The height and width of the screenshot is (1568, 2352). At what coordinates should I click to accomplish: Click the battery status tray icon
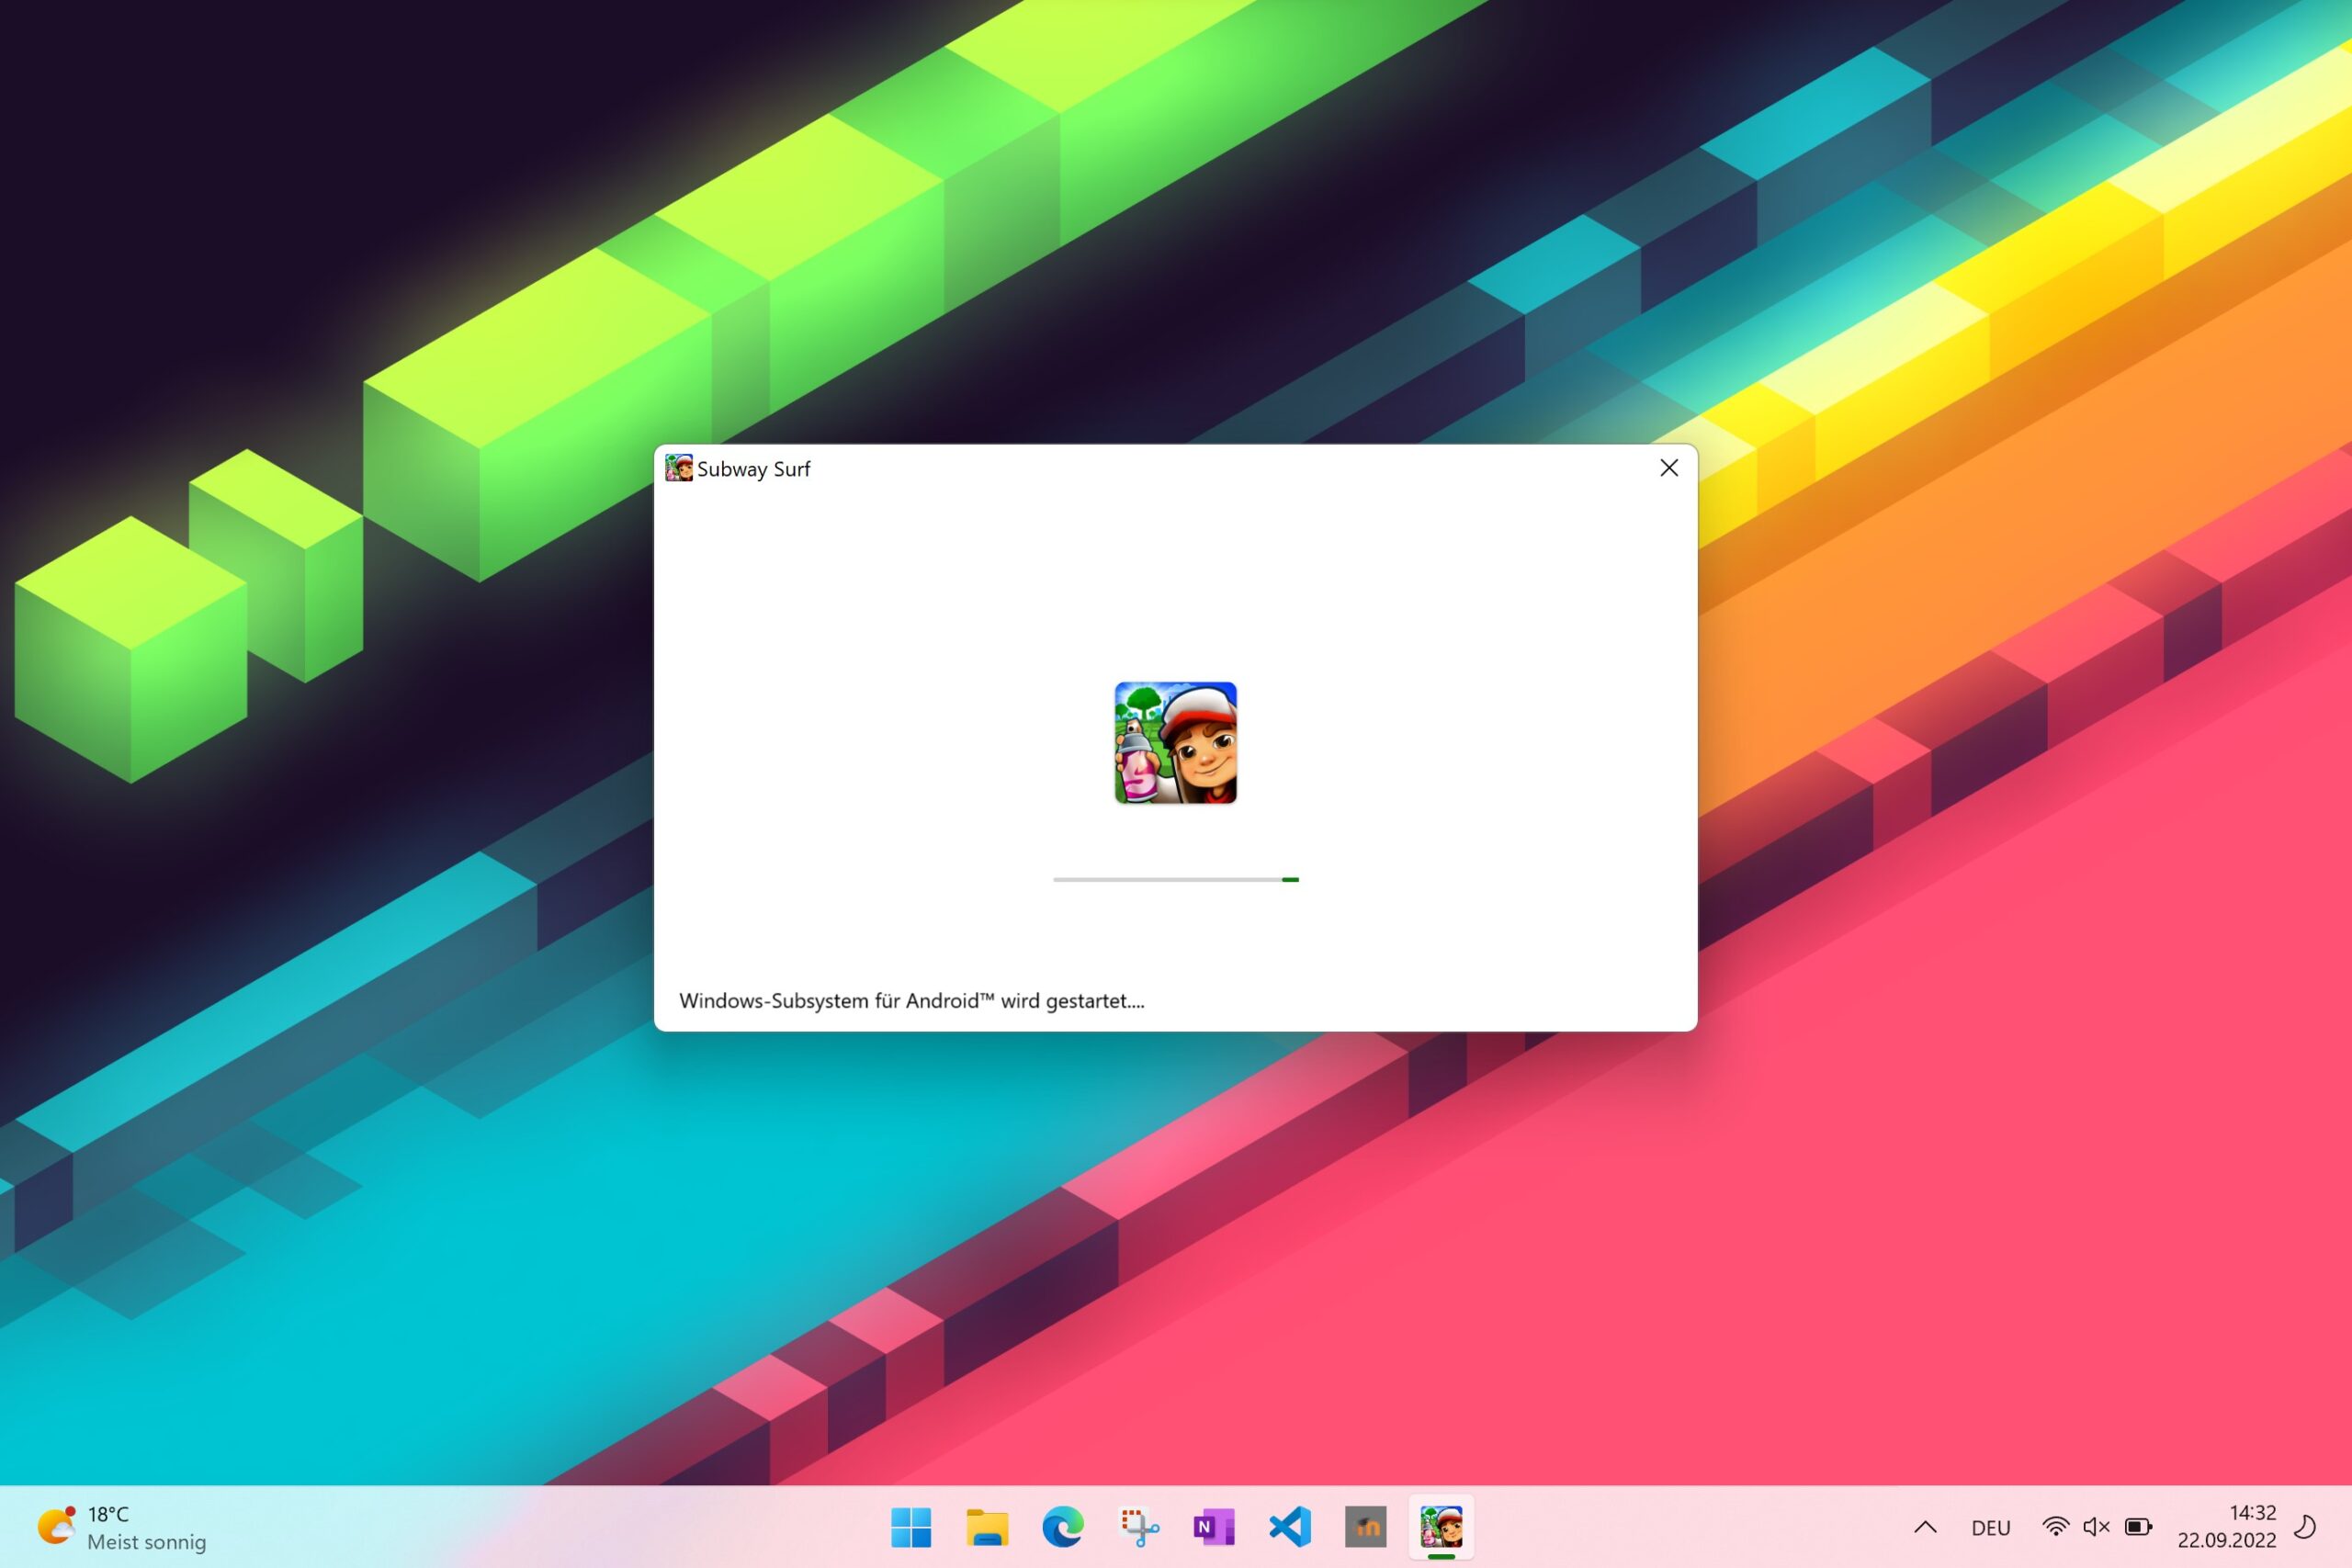(2138, 1527)
